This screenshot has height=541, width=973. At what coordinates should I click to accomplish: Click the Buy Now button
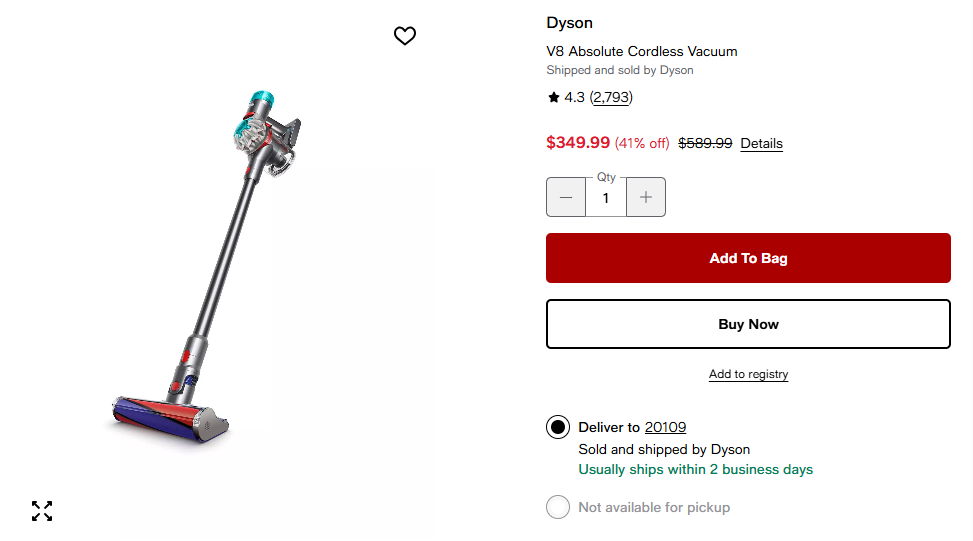[748, 324]
